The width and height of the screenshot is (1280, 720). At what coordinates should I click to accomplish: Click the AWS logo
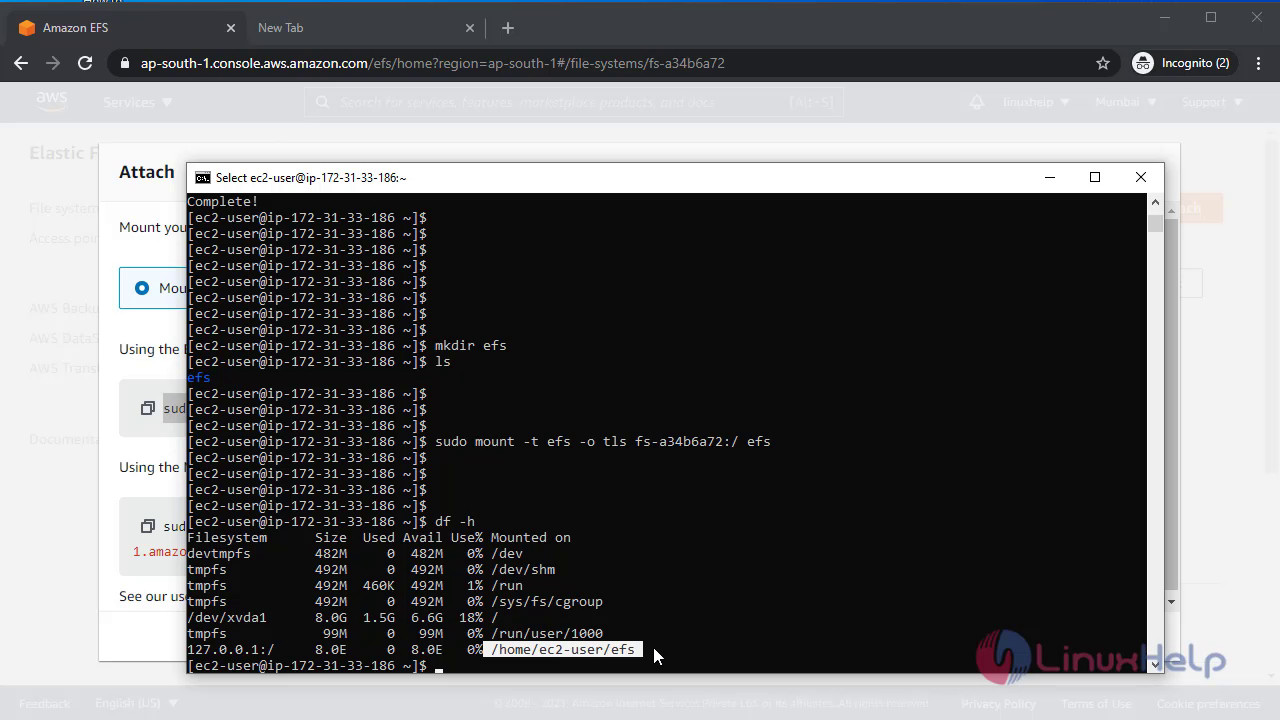[52, 101]
